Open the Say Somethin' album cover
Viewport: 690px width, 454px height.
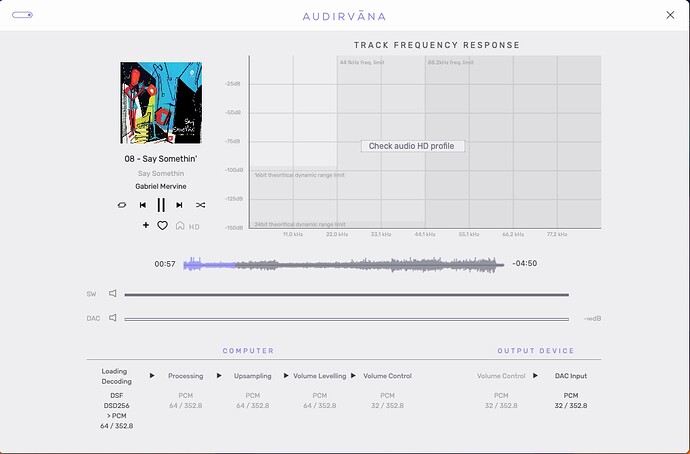click(161, 103)
